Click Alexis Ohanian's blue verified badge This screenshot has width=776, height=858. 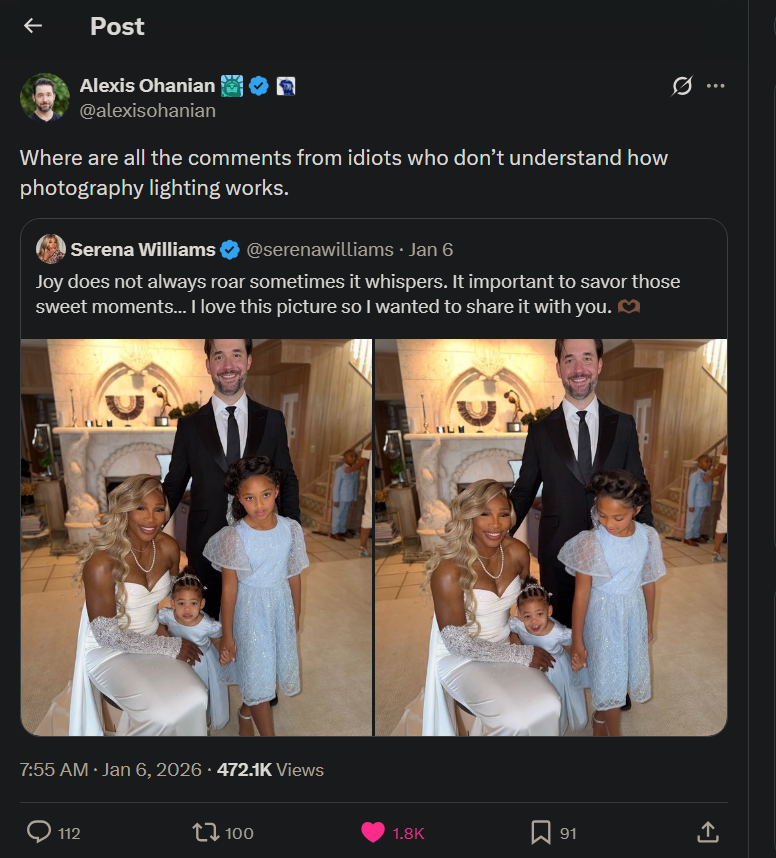tap(259, 86)
